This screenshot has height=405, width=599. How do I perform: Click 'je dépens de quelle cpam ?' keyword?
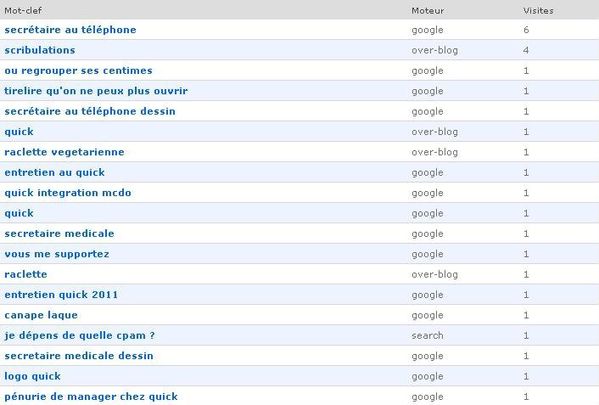(79, 335)
